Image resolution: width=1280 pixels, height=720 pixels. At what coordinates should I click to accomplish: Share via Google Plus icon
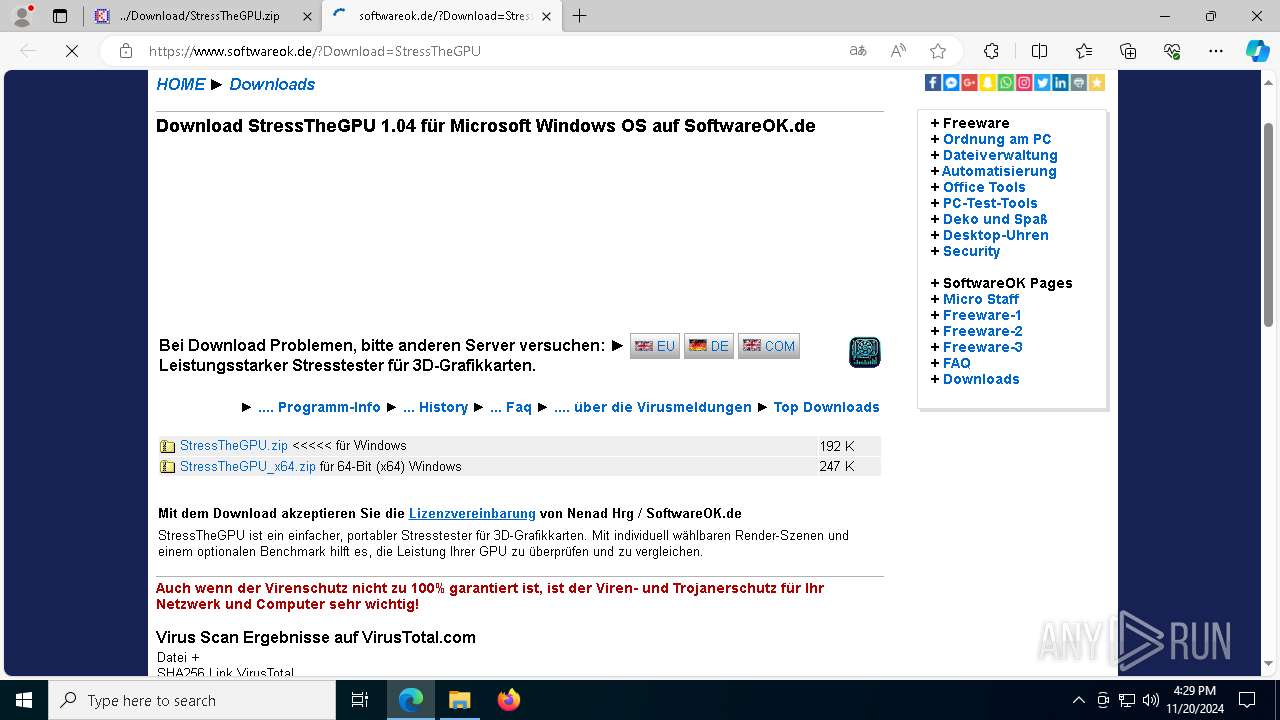coord(969,83)
